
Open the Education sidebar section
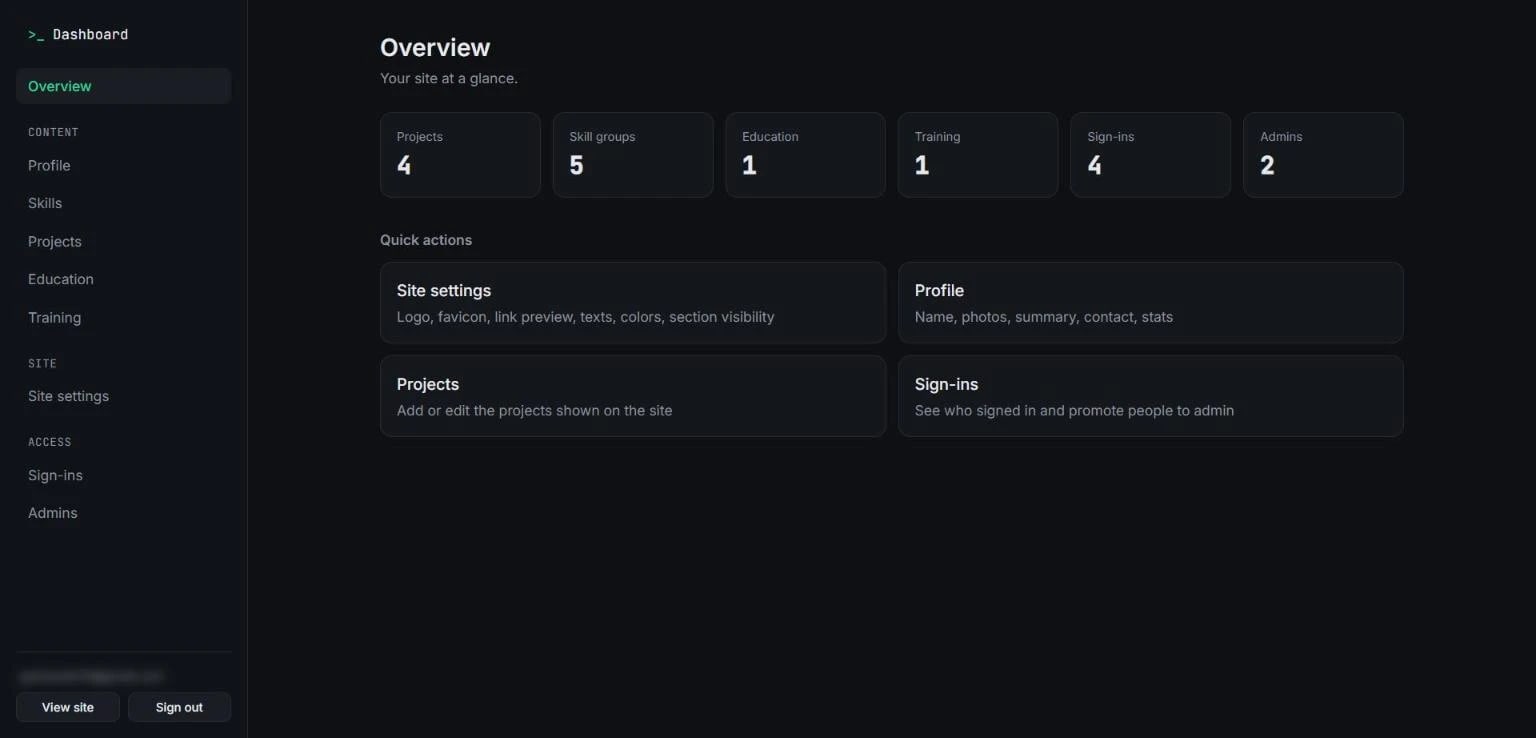point(61,279)
